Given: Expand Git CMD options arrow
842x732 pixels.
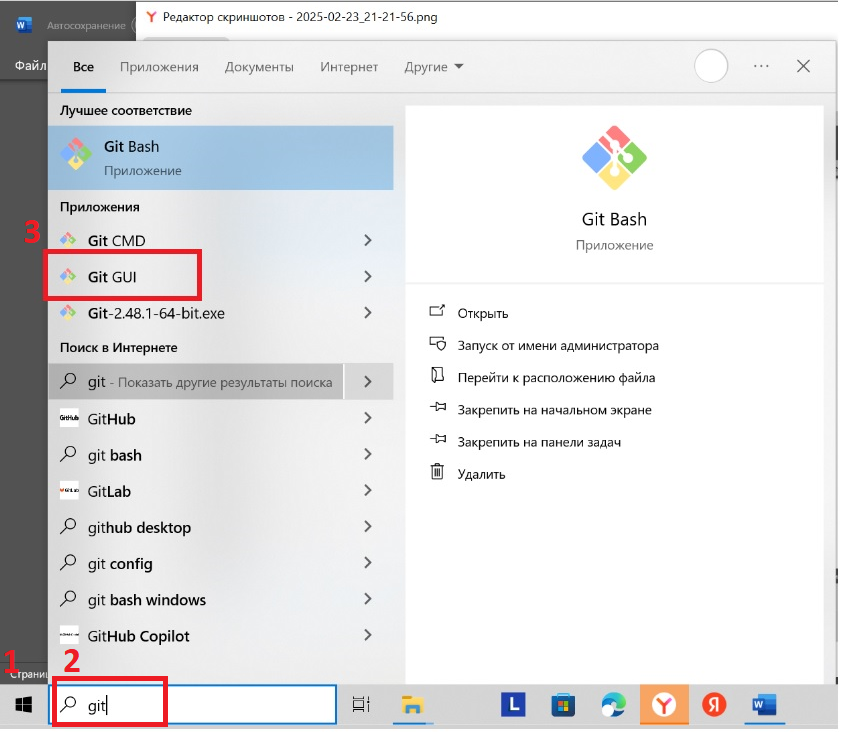Looking at the screenshot, I should [368, 241].
